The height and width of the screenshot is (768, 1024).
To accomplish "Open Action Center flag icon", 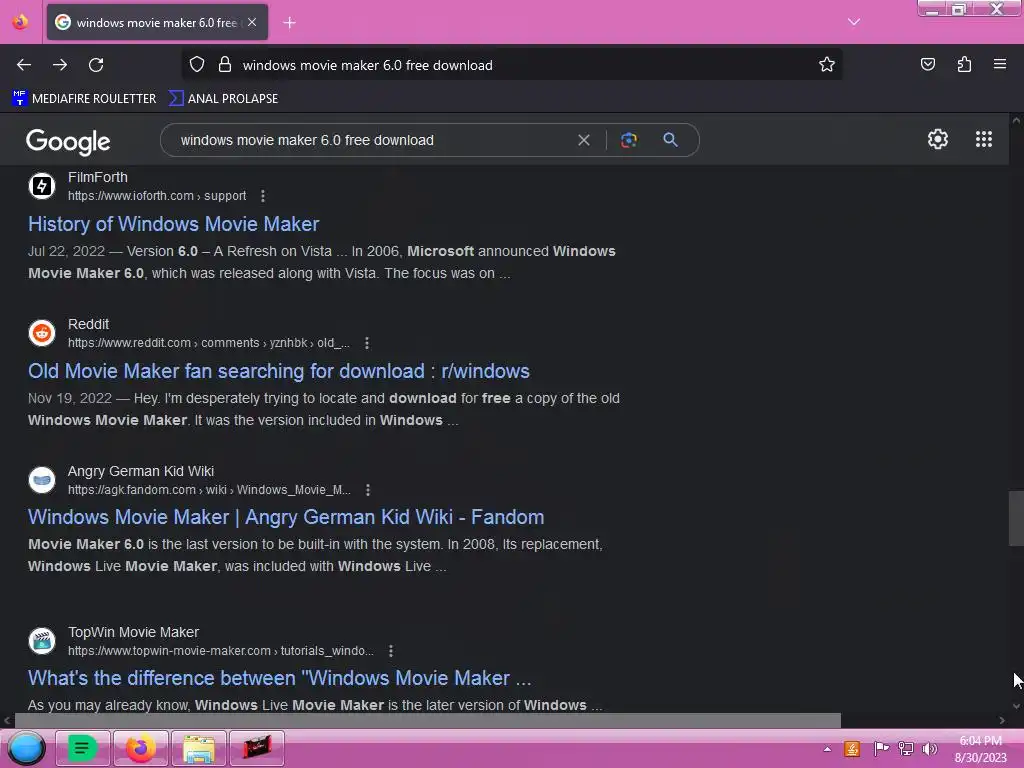I will click(x=880, y=749).
